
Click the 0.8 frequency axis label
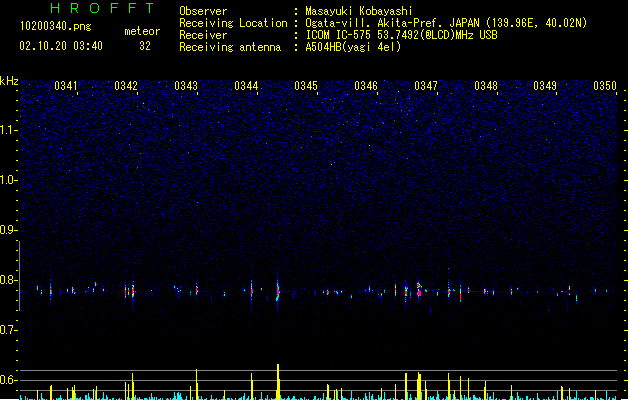tap(8, 280)
